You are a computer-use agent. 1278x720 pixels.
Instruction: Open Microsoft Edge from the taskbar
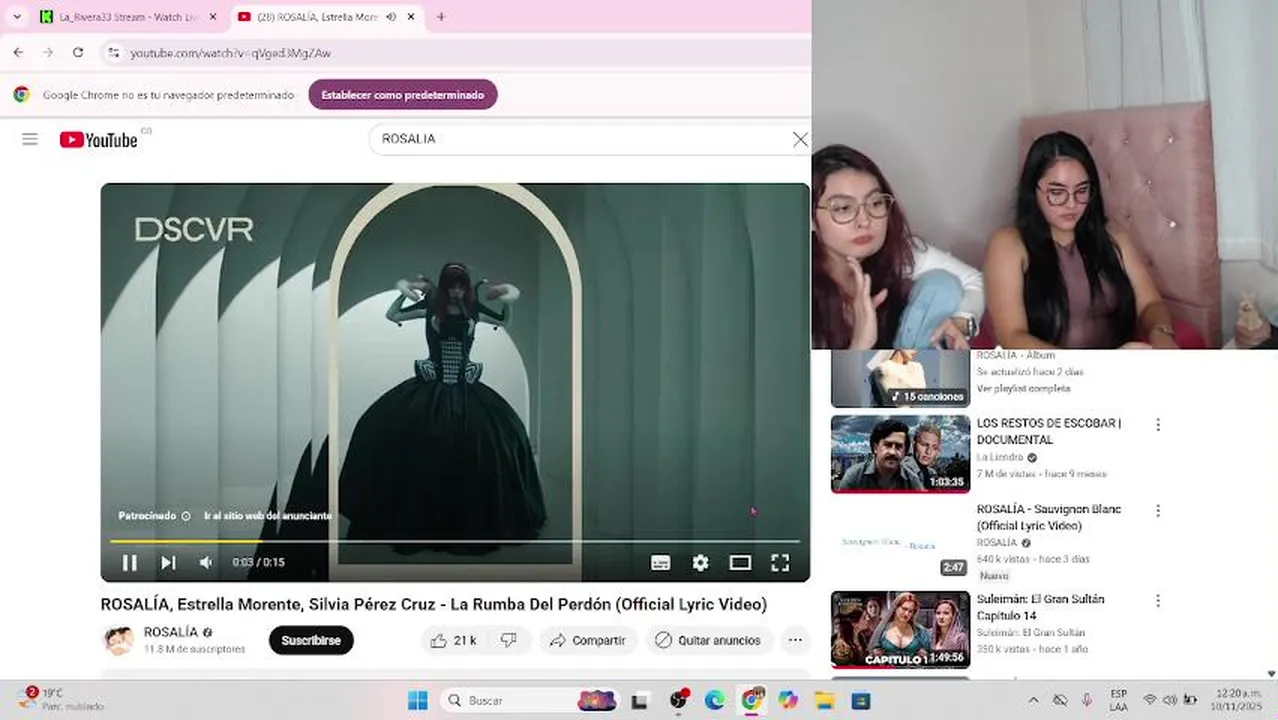click(x=714, y=700)
